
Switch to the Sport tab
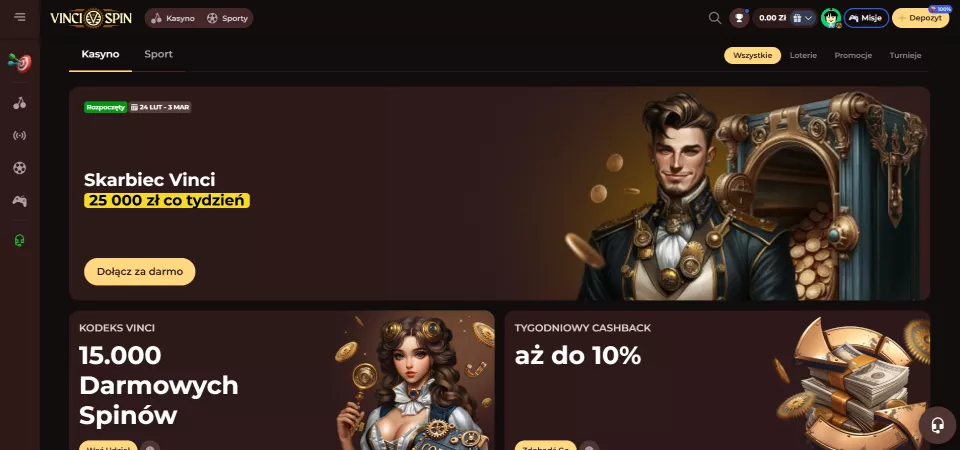(159, 54)
